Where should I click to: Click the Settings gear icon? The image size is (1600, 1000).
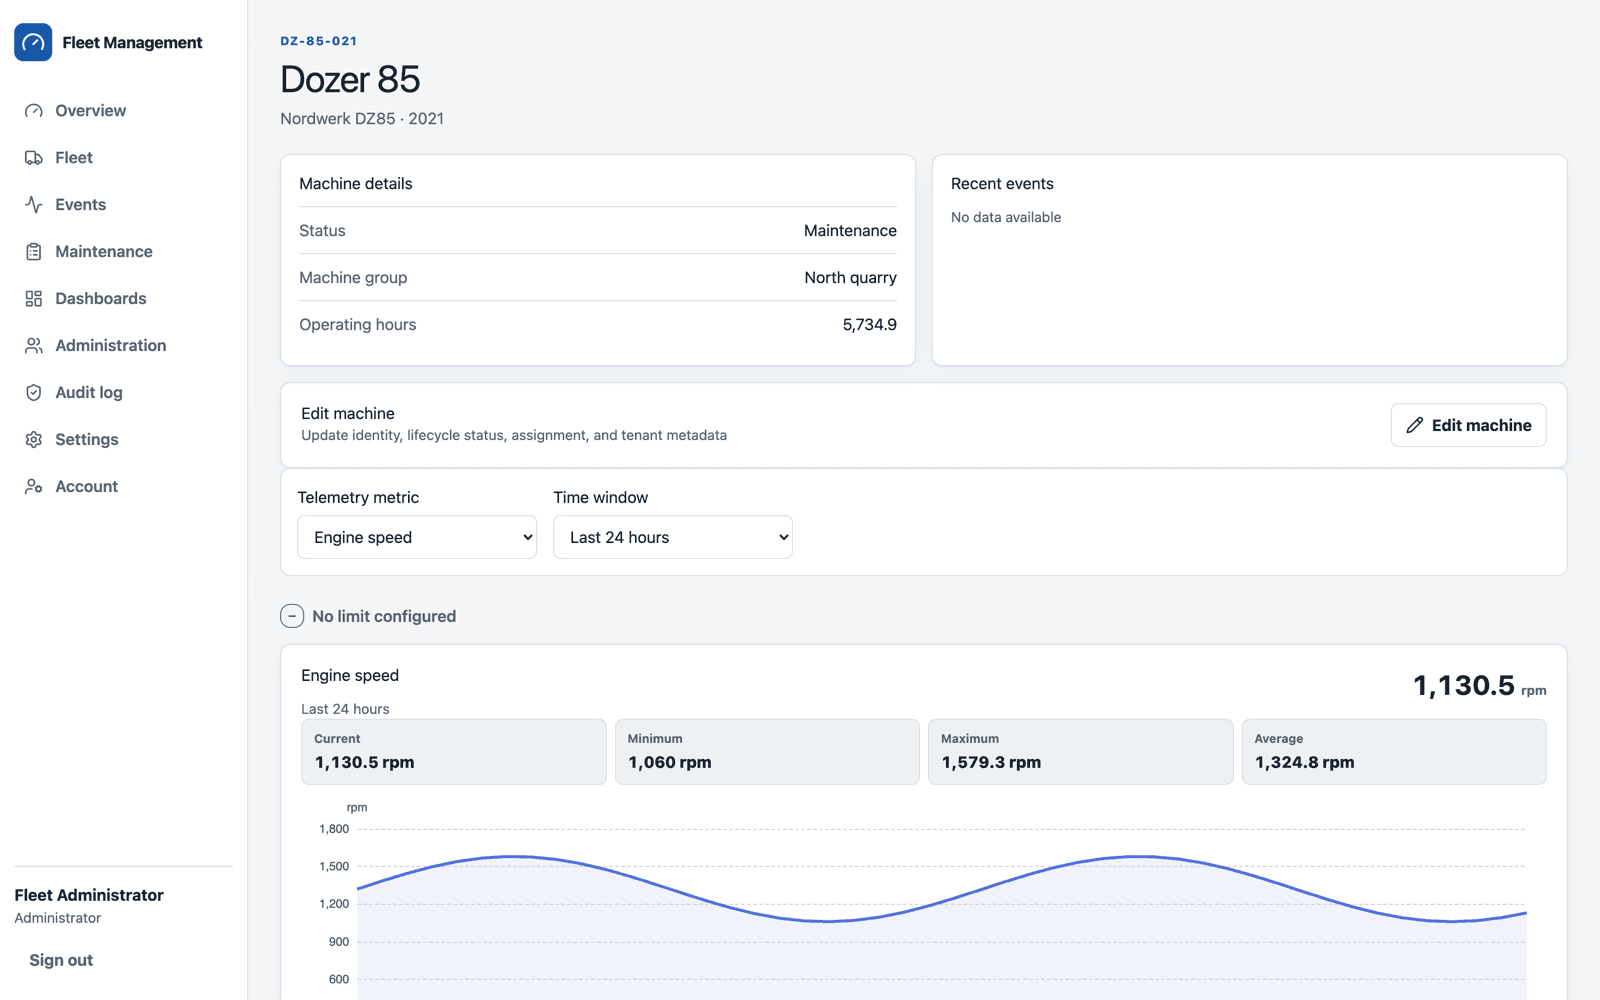click(34, 440)
